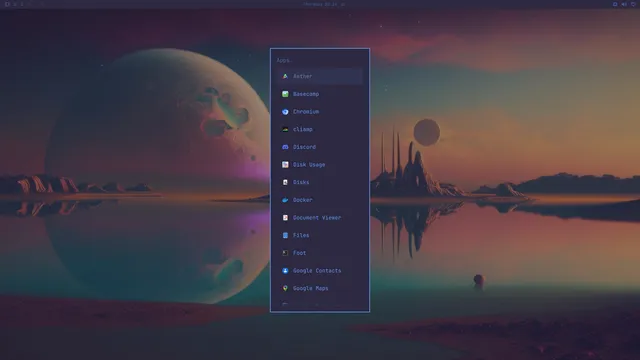Open the "Google Contacts" name label
640x360 pixels.
click(317, 271)
